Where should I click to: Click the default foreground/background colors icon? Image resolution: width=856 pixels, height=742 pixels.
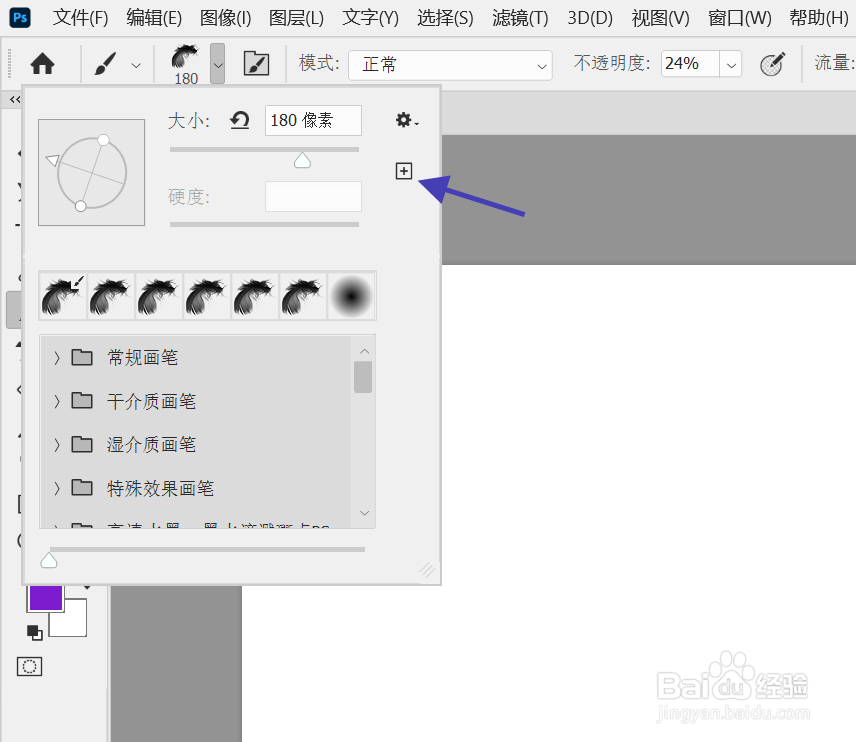pos(34,633)
